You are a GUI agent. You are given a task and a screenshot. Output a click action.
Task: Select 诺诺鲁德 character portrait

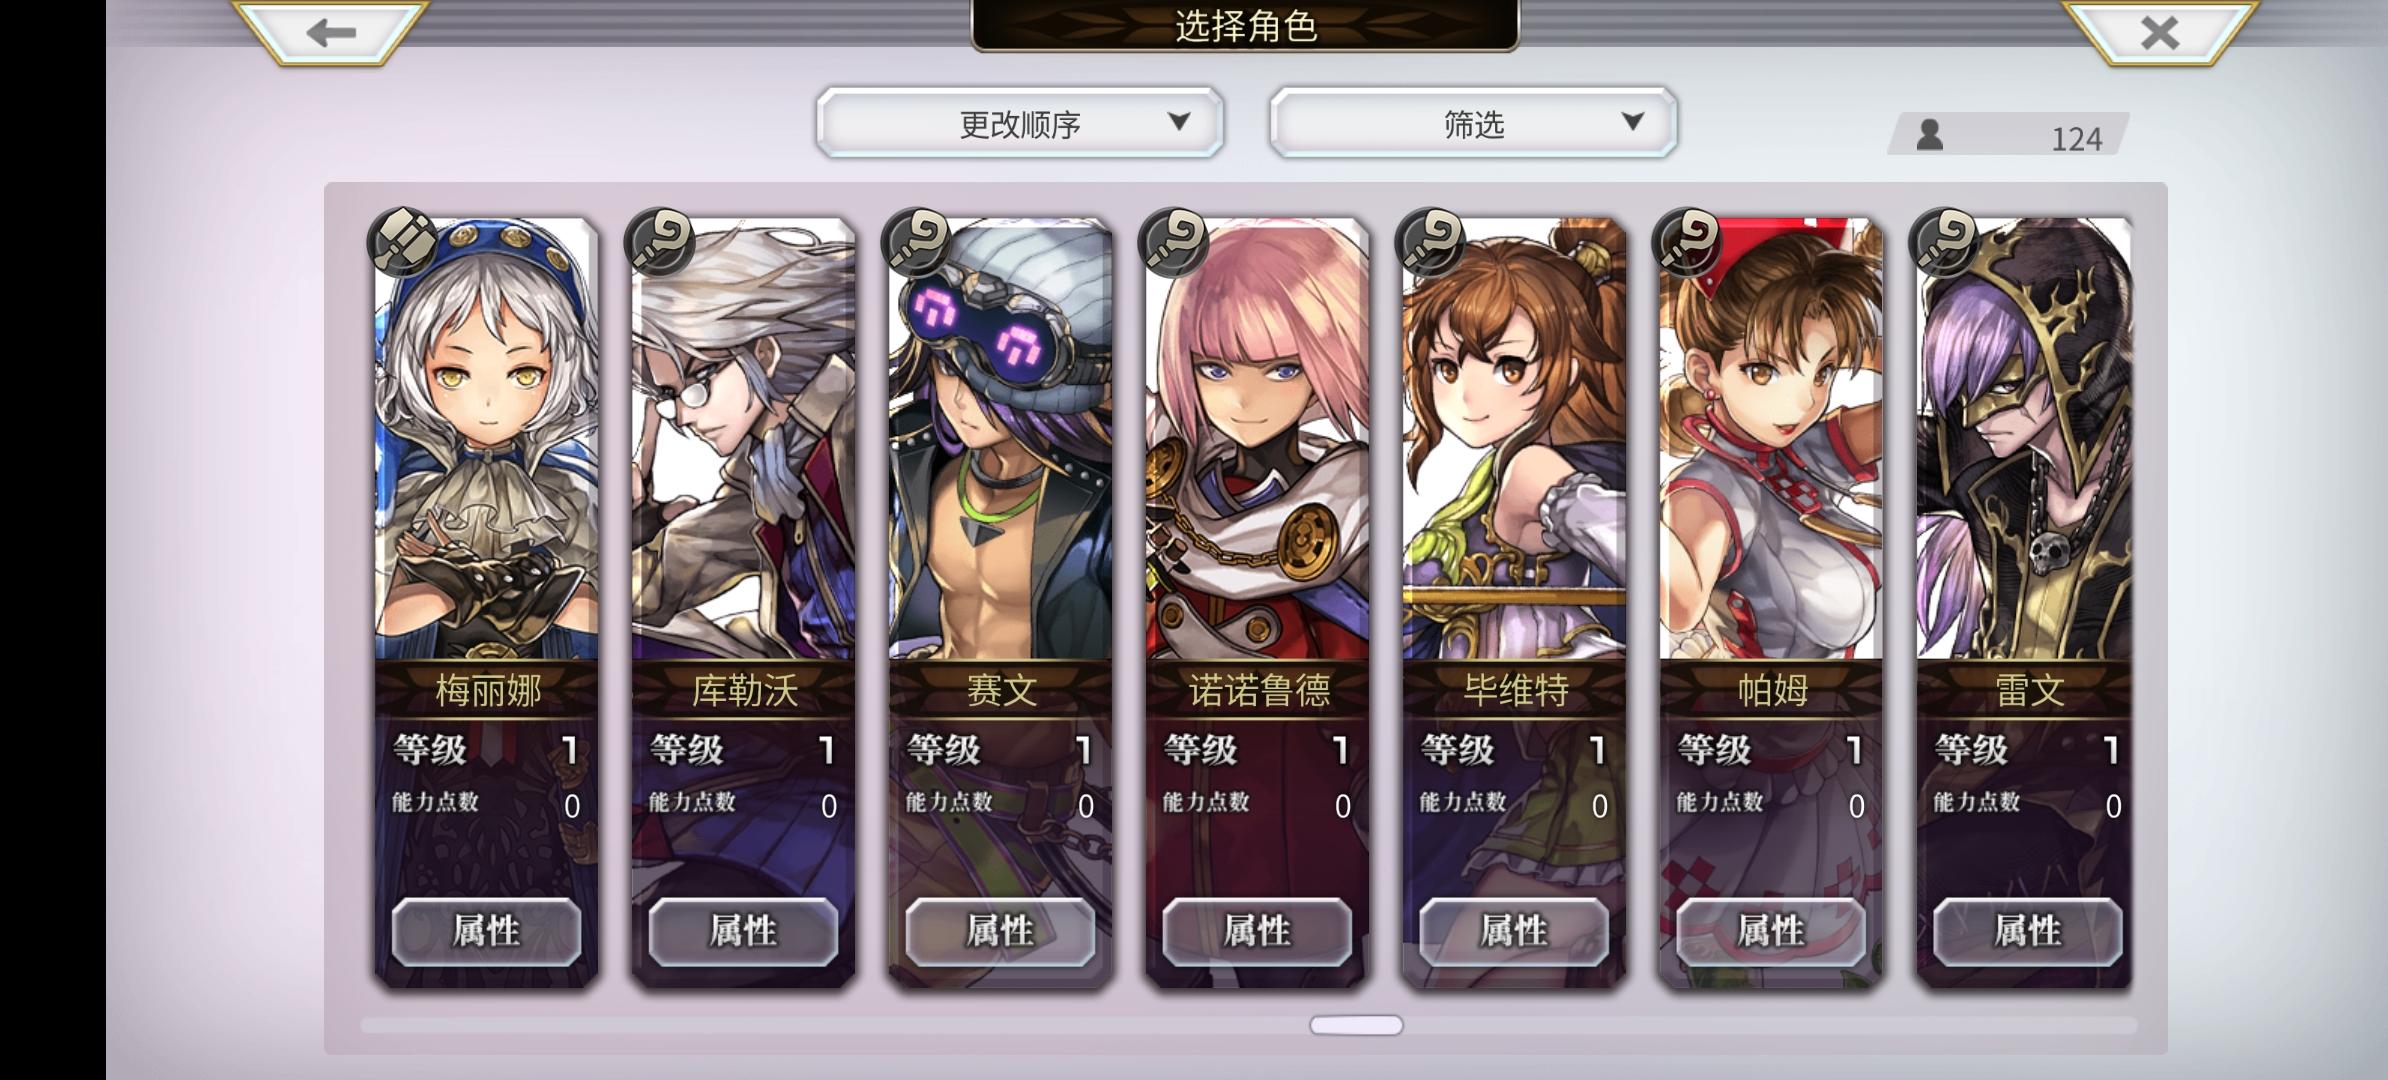pos(1257,440)
